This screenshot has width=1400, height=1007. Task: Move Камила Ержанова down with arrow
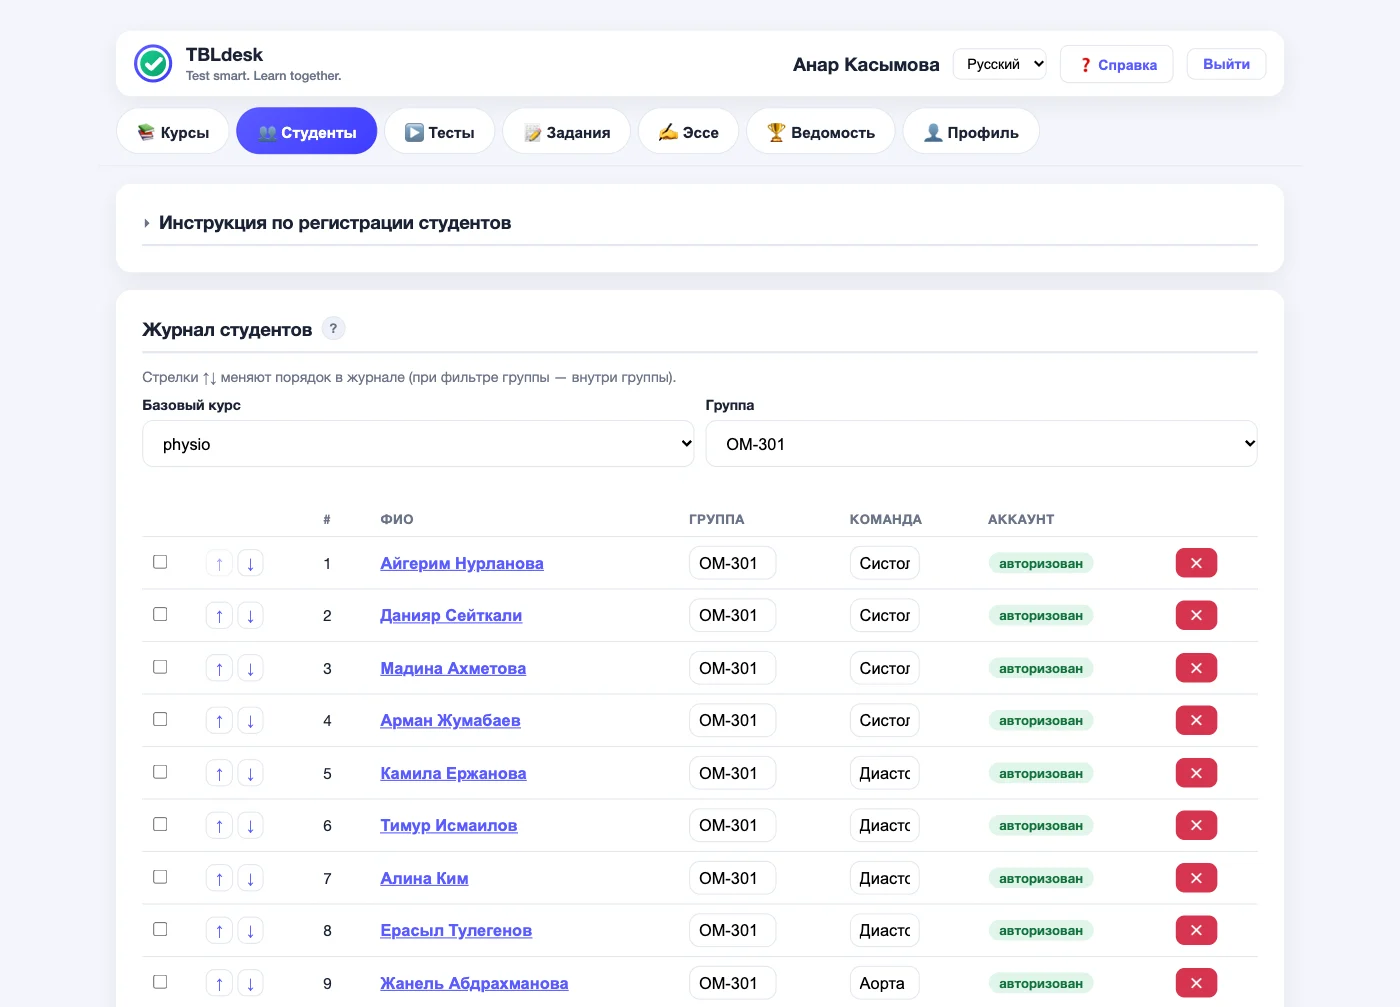pyautogui.click(x=250, y=773)
